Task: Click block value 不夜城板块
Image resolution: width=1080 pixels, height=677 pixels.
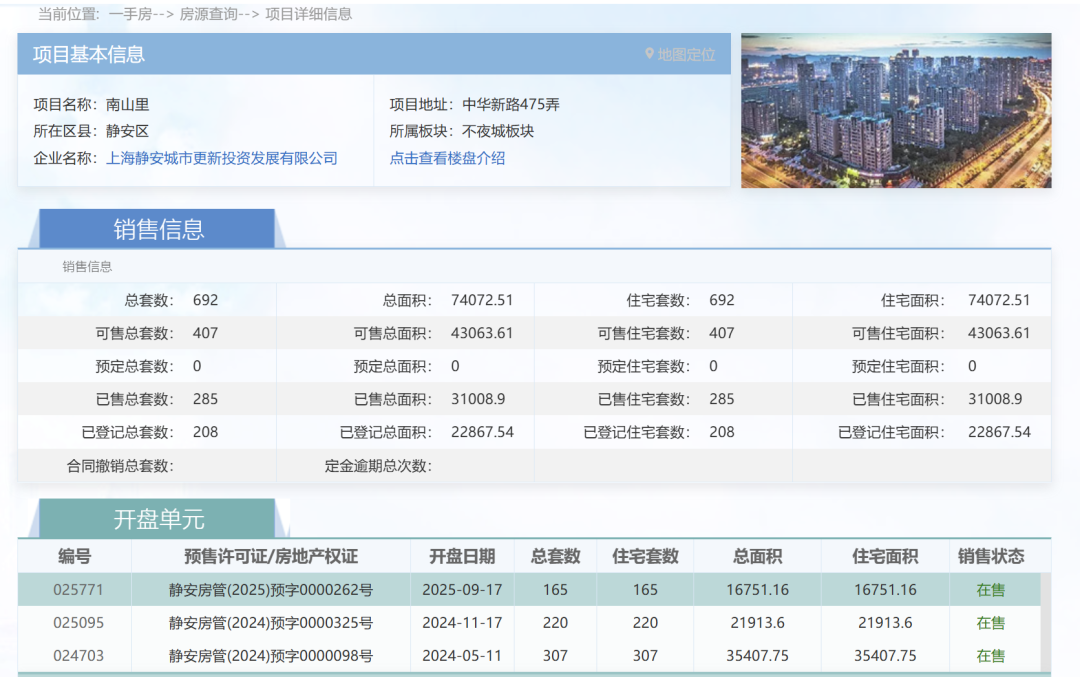Action: [498, 132]
